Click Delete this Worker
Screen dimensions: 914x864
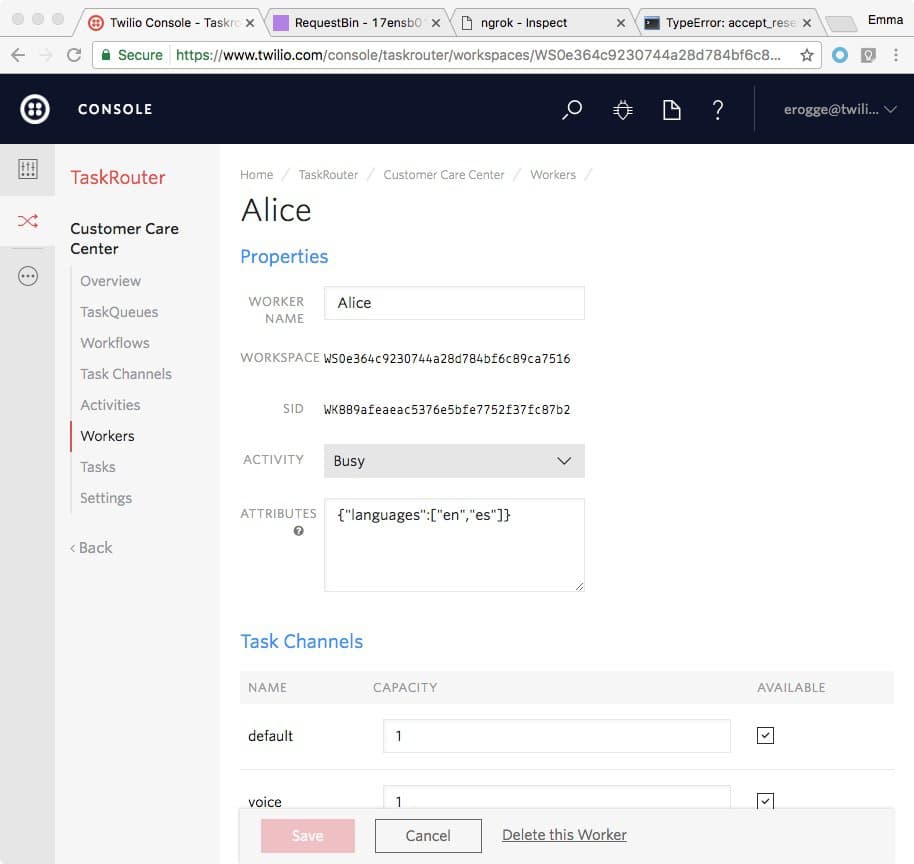click(564, 834)
